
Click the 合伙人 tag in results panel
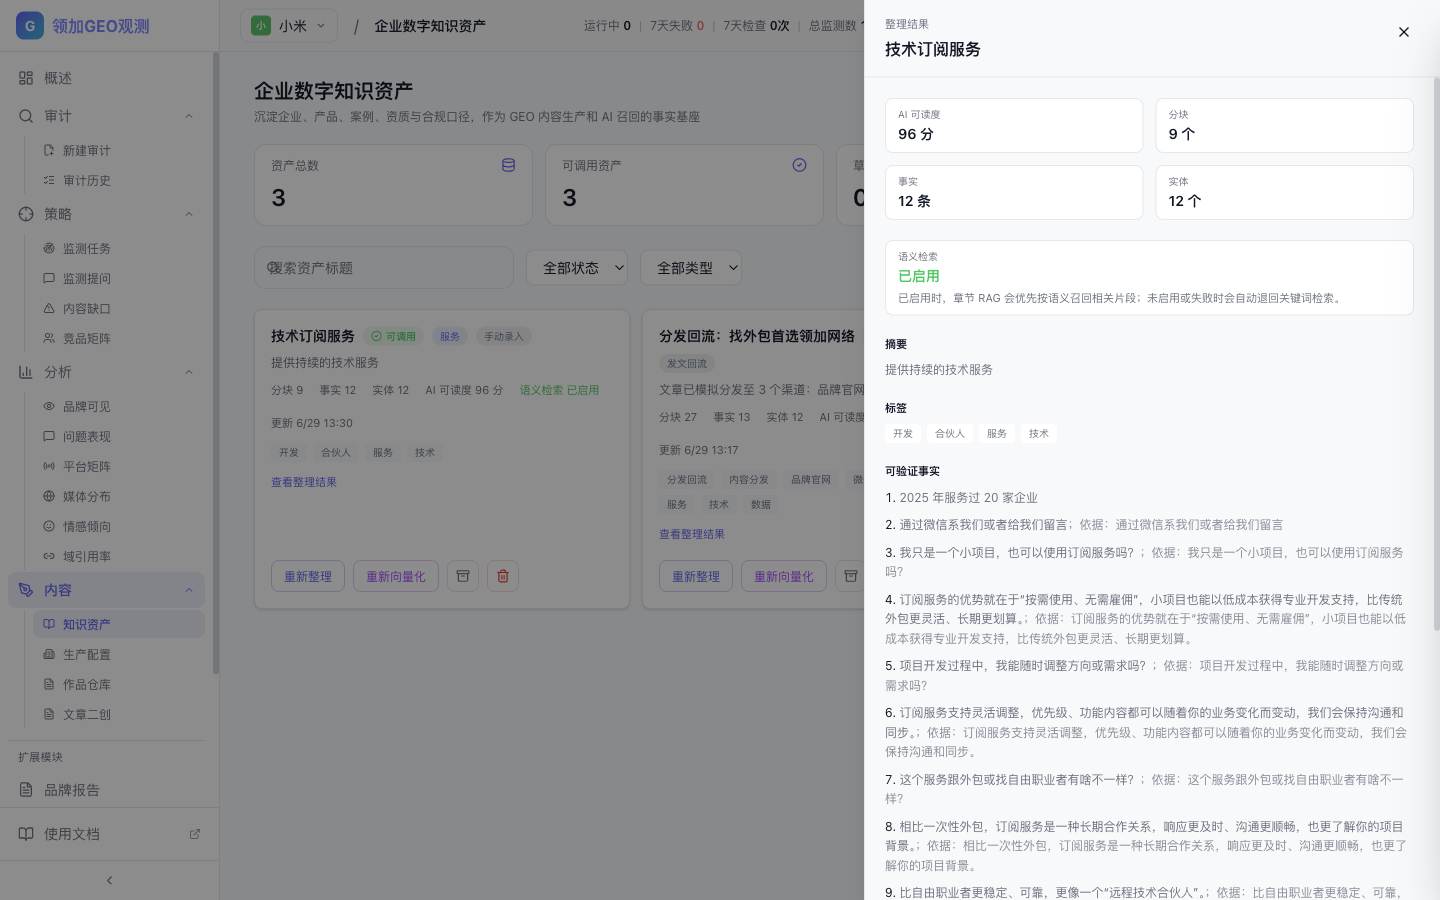click(950, 433)
